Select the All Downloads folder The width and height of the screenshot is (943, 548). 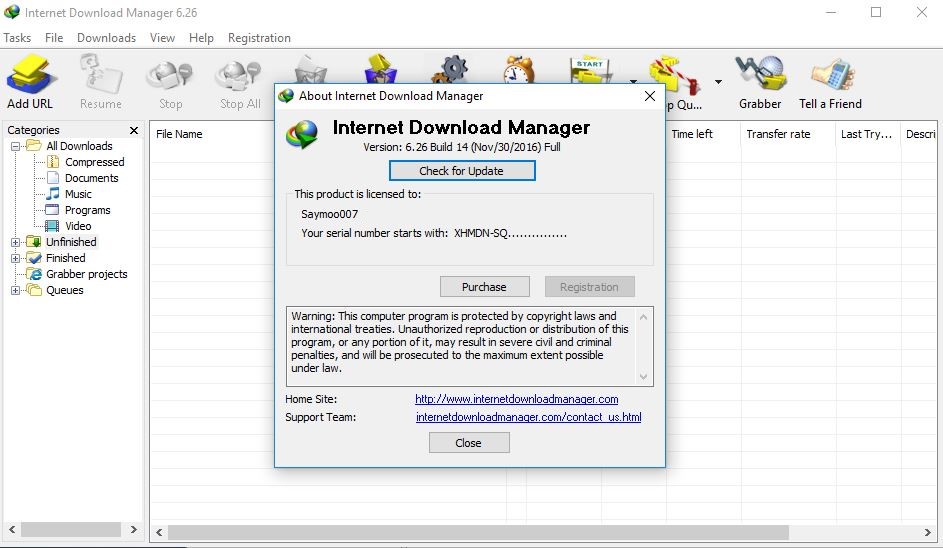[79, 146]
